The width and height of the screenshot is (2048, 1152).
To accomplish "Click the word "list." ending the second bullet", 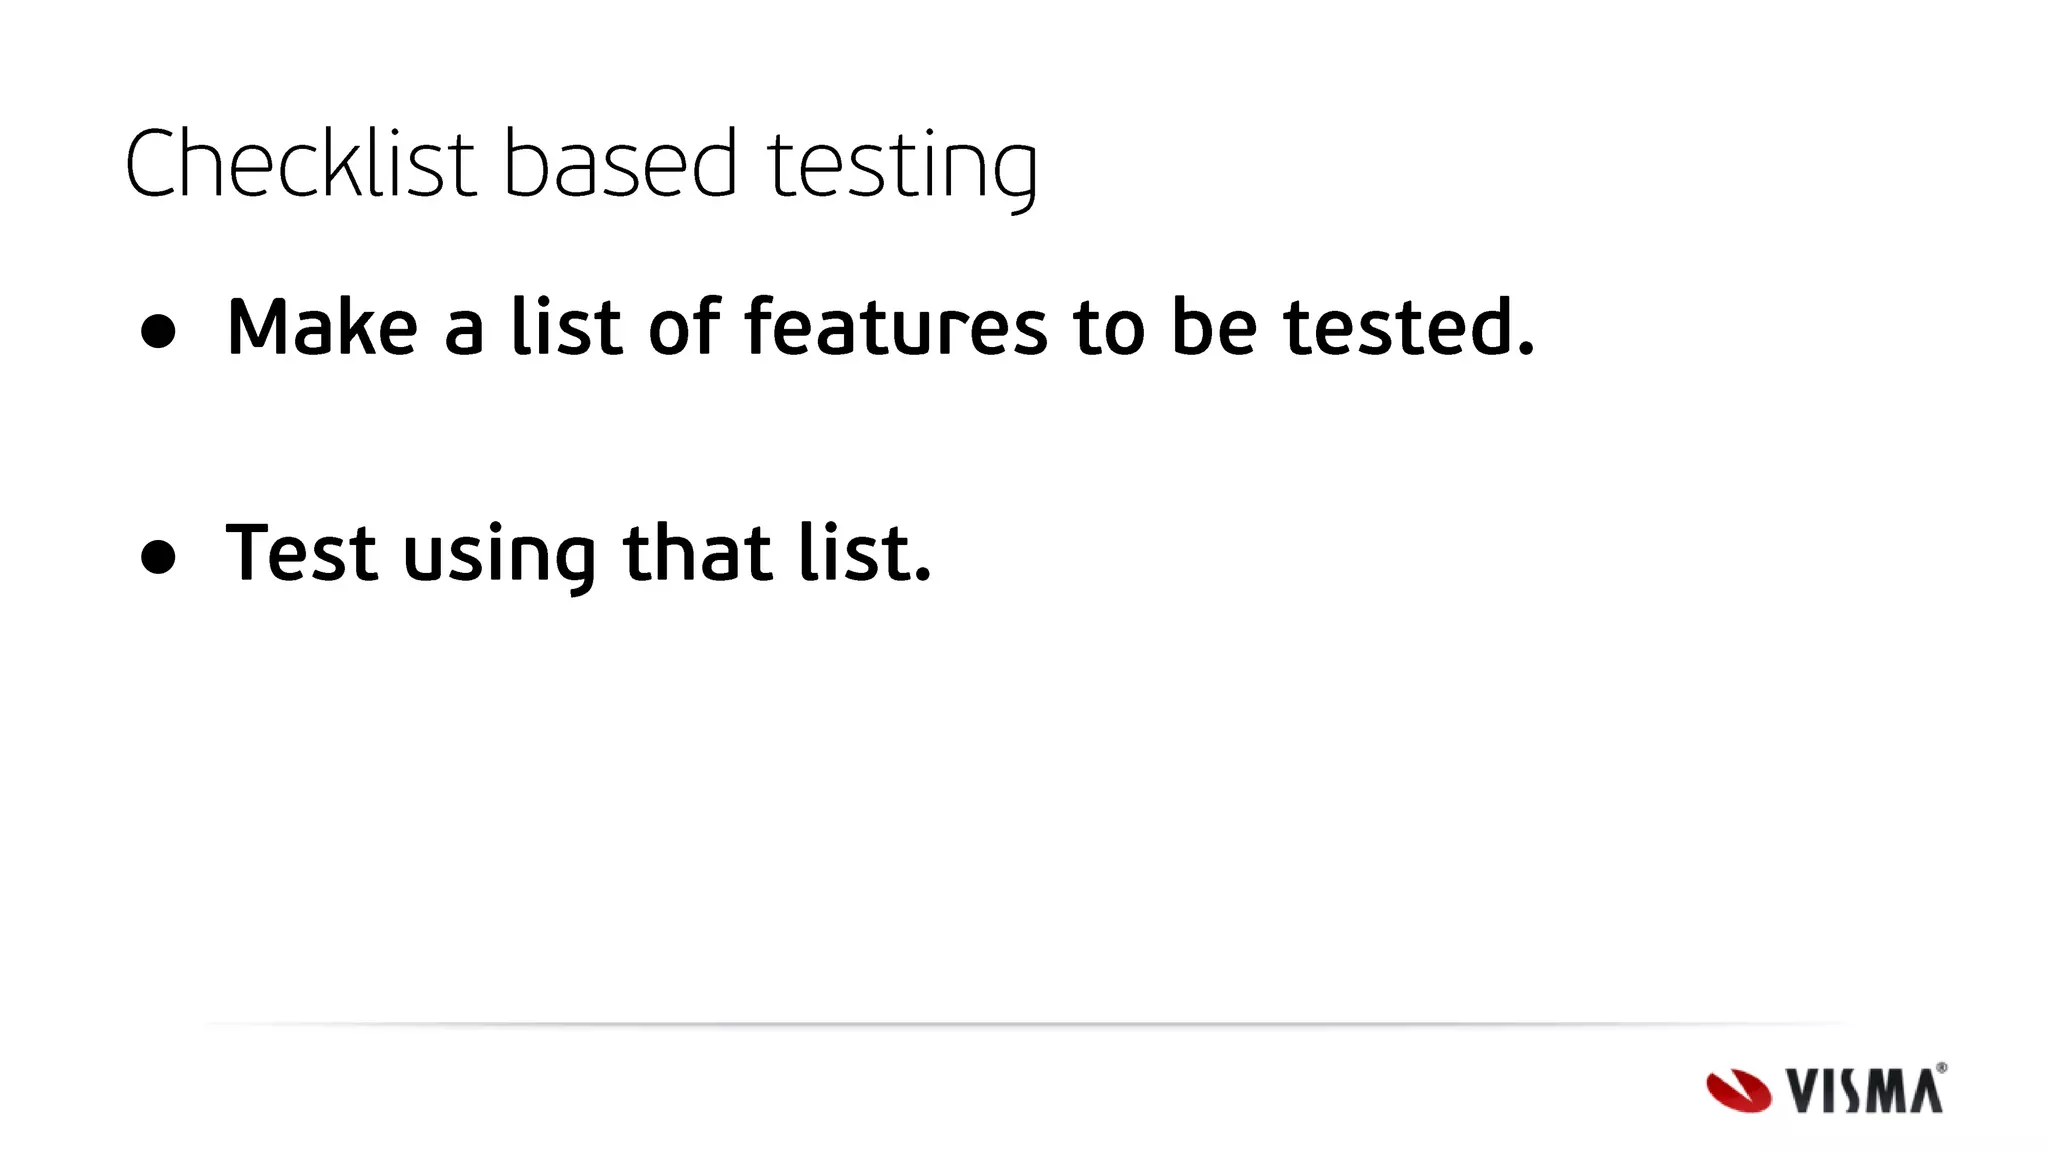I will 865,552.
